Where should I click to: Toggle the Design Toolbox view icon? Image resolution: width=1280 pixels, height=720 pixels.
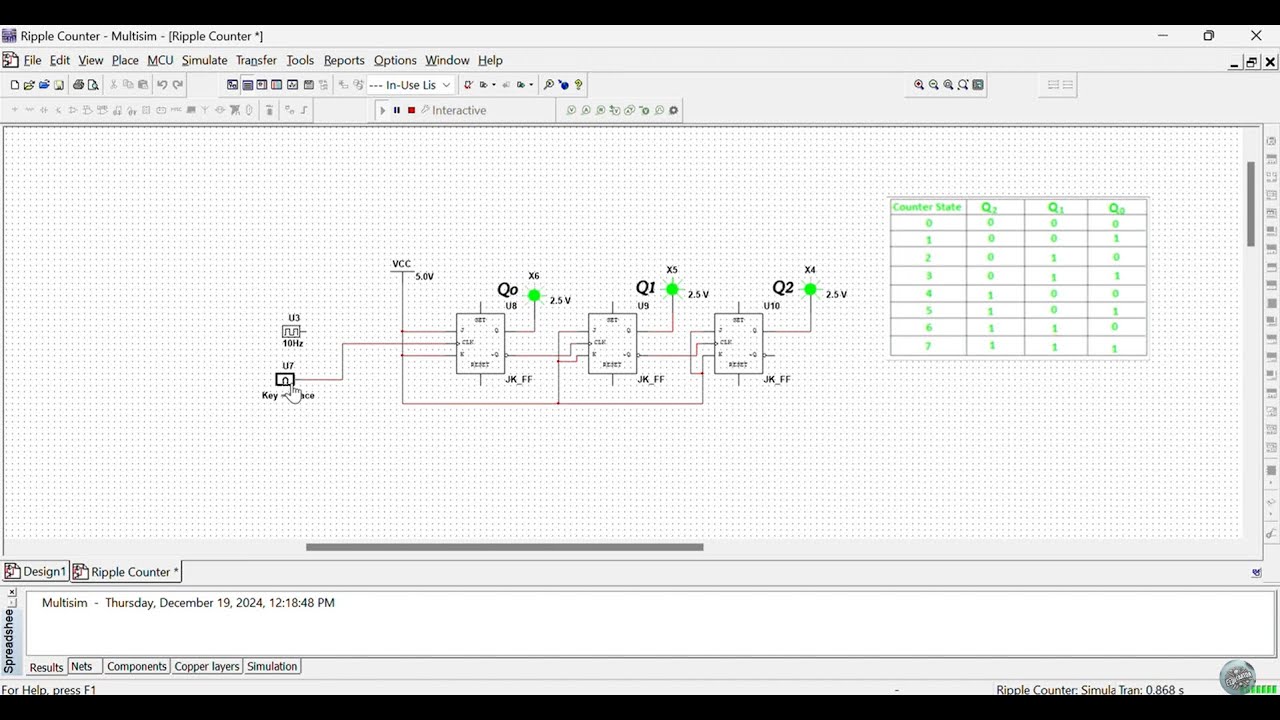(x=232, y=85)
